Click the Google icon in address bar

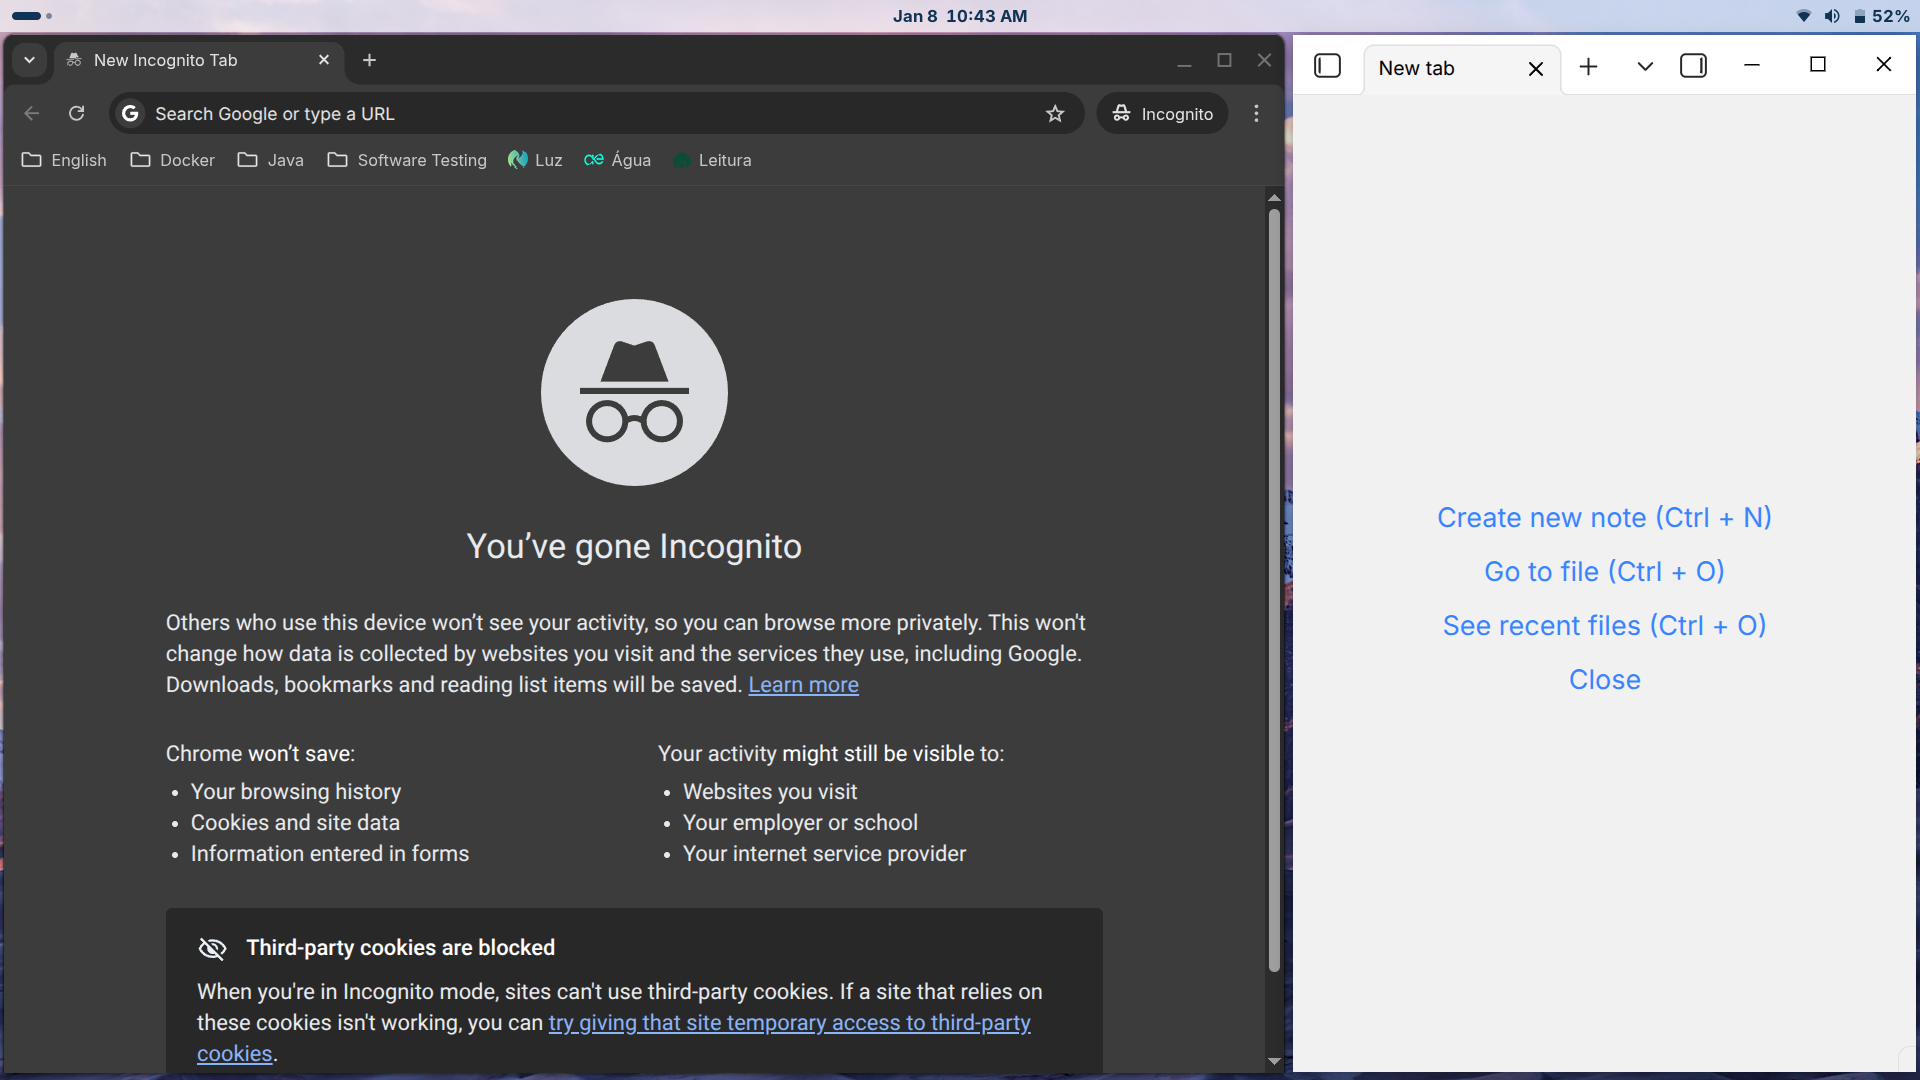click(130, 114)
